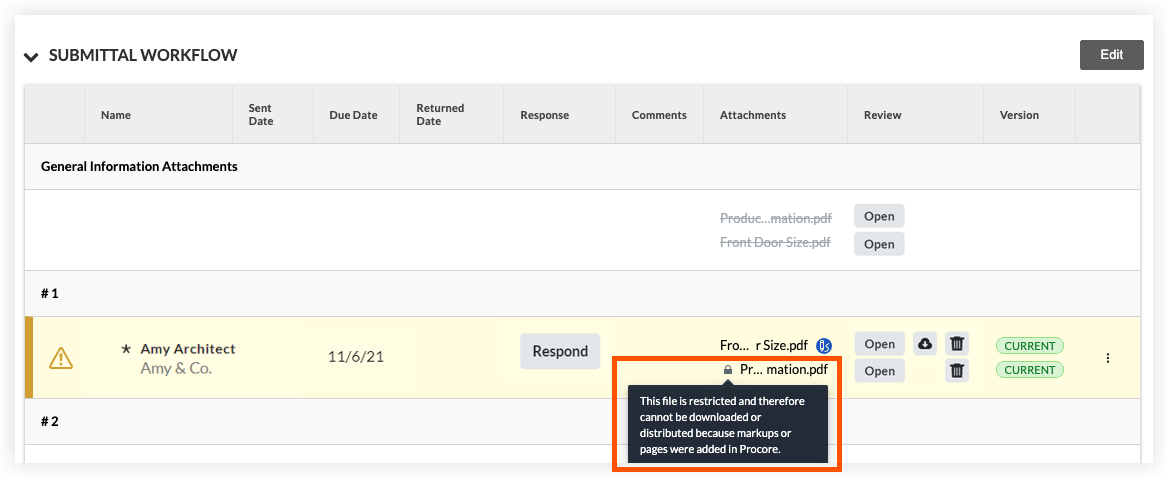Open the vertical ellipsis menu for Amy's row
The height and width of the screenshot is (487, 1168).
point(1108,358)
